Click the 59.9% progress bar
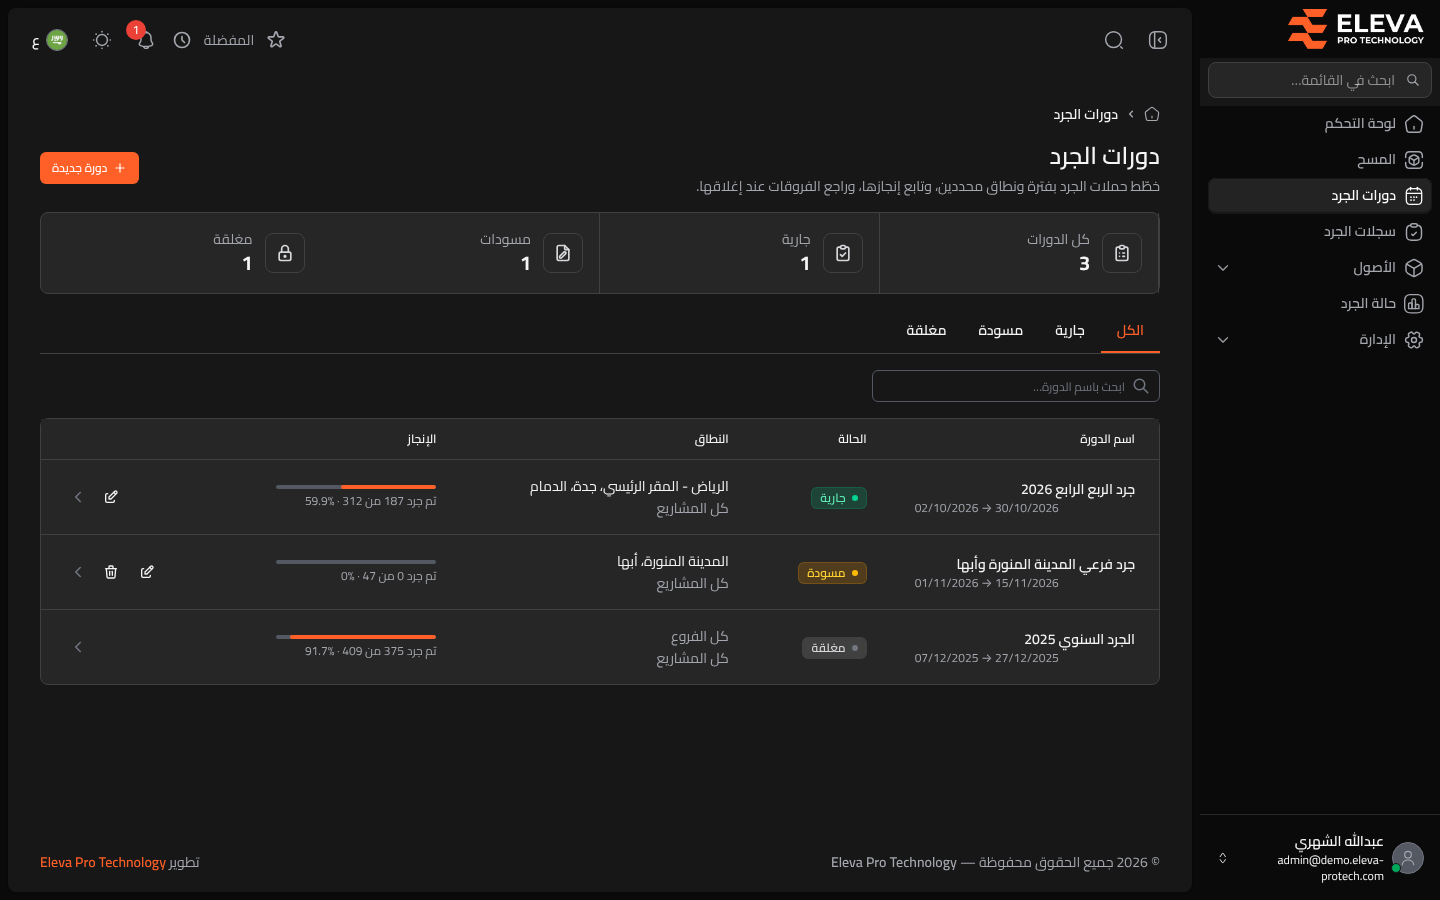 (356, 487)
